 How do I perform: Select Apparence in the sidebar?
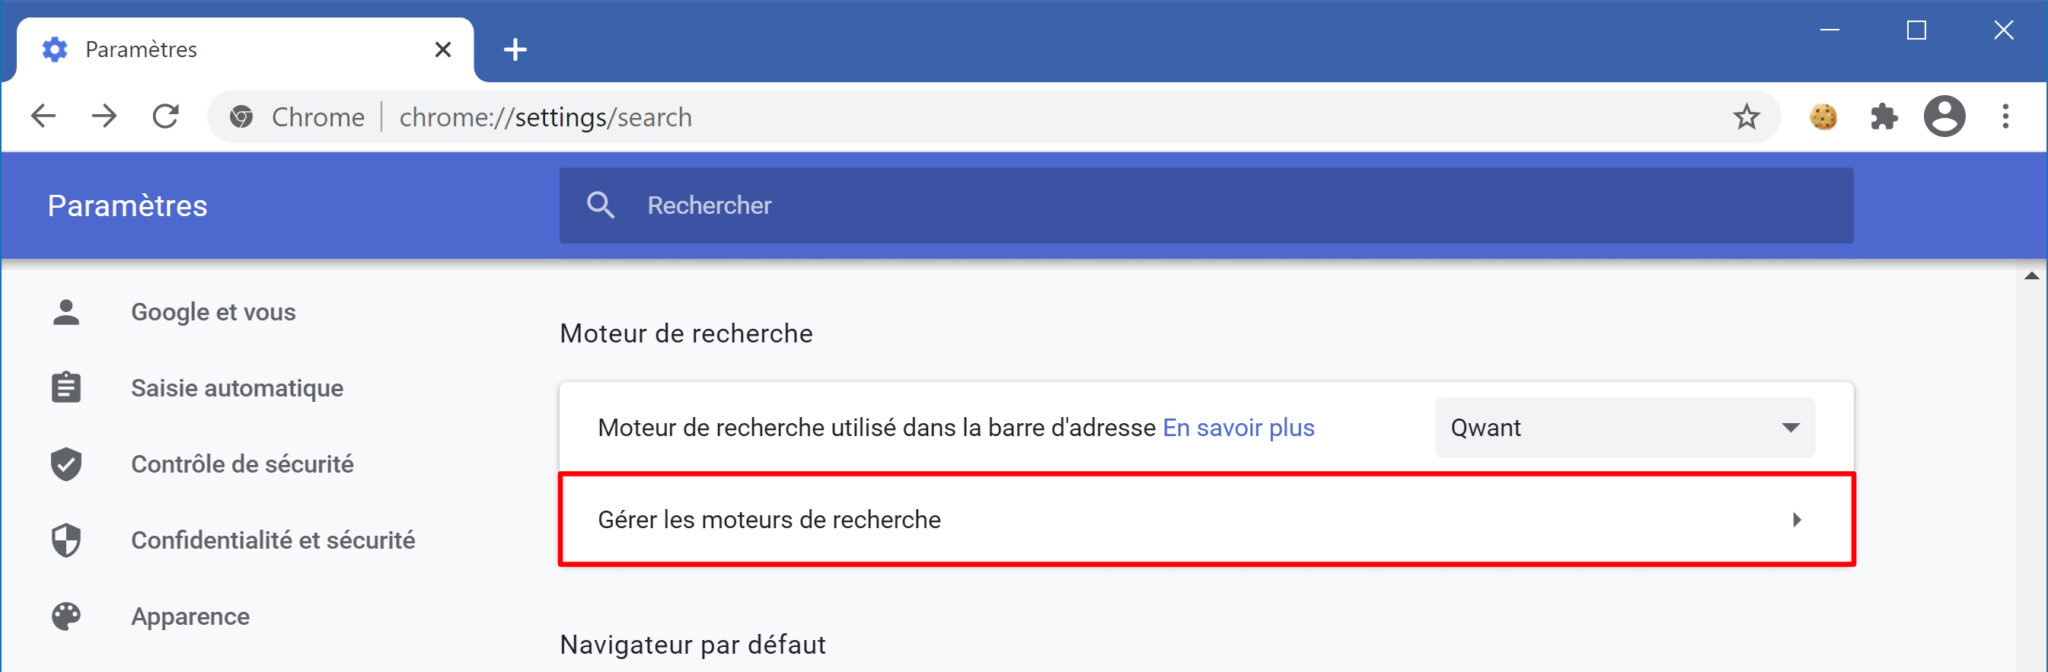point(190,616)
